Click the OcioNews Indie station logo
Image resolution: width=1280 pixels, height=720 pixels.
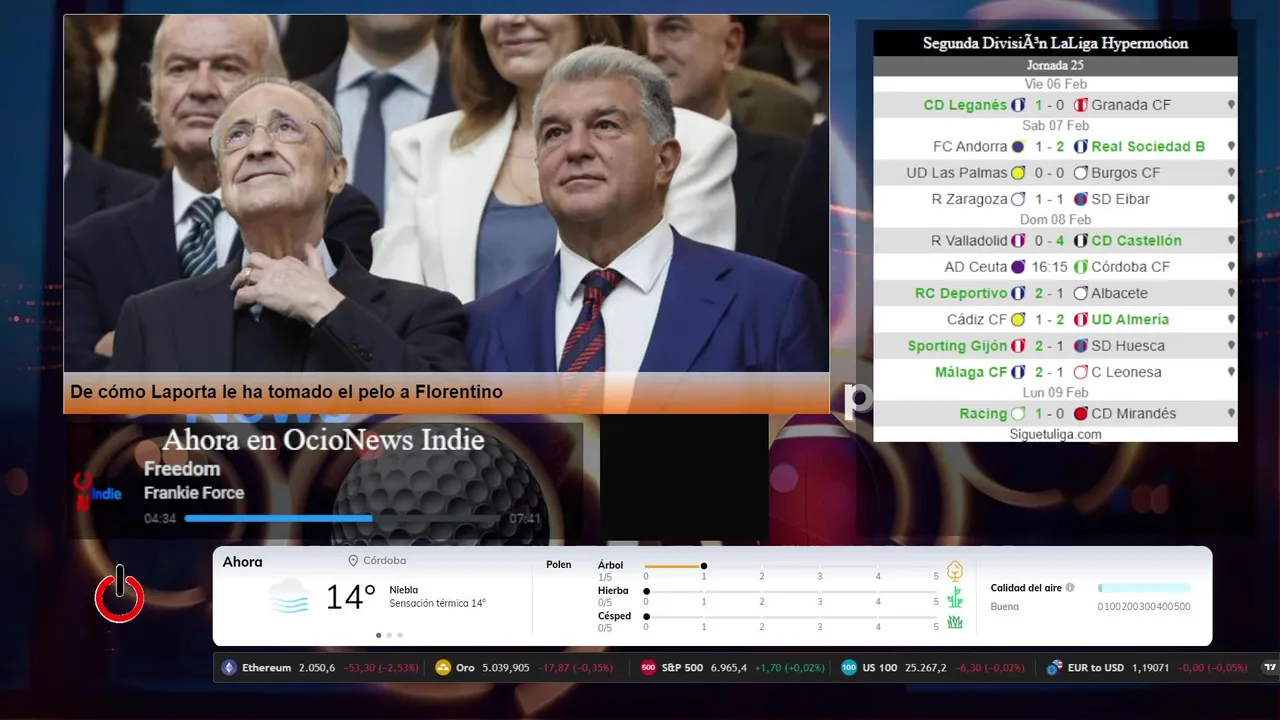(x=97, y=491)
